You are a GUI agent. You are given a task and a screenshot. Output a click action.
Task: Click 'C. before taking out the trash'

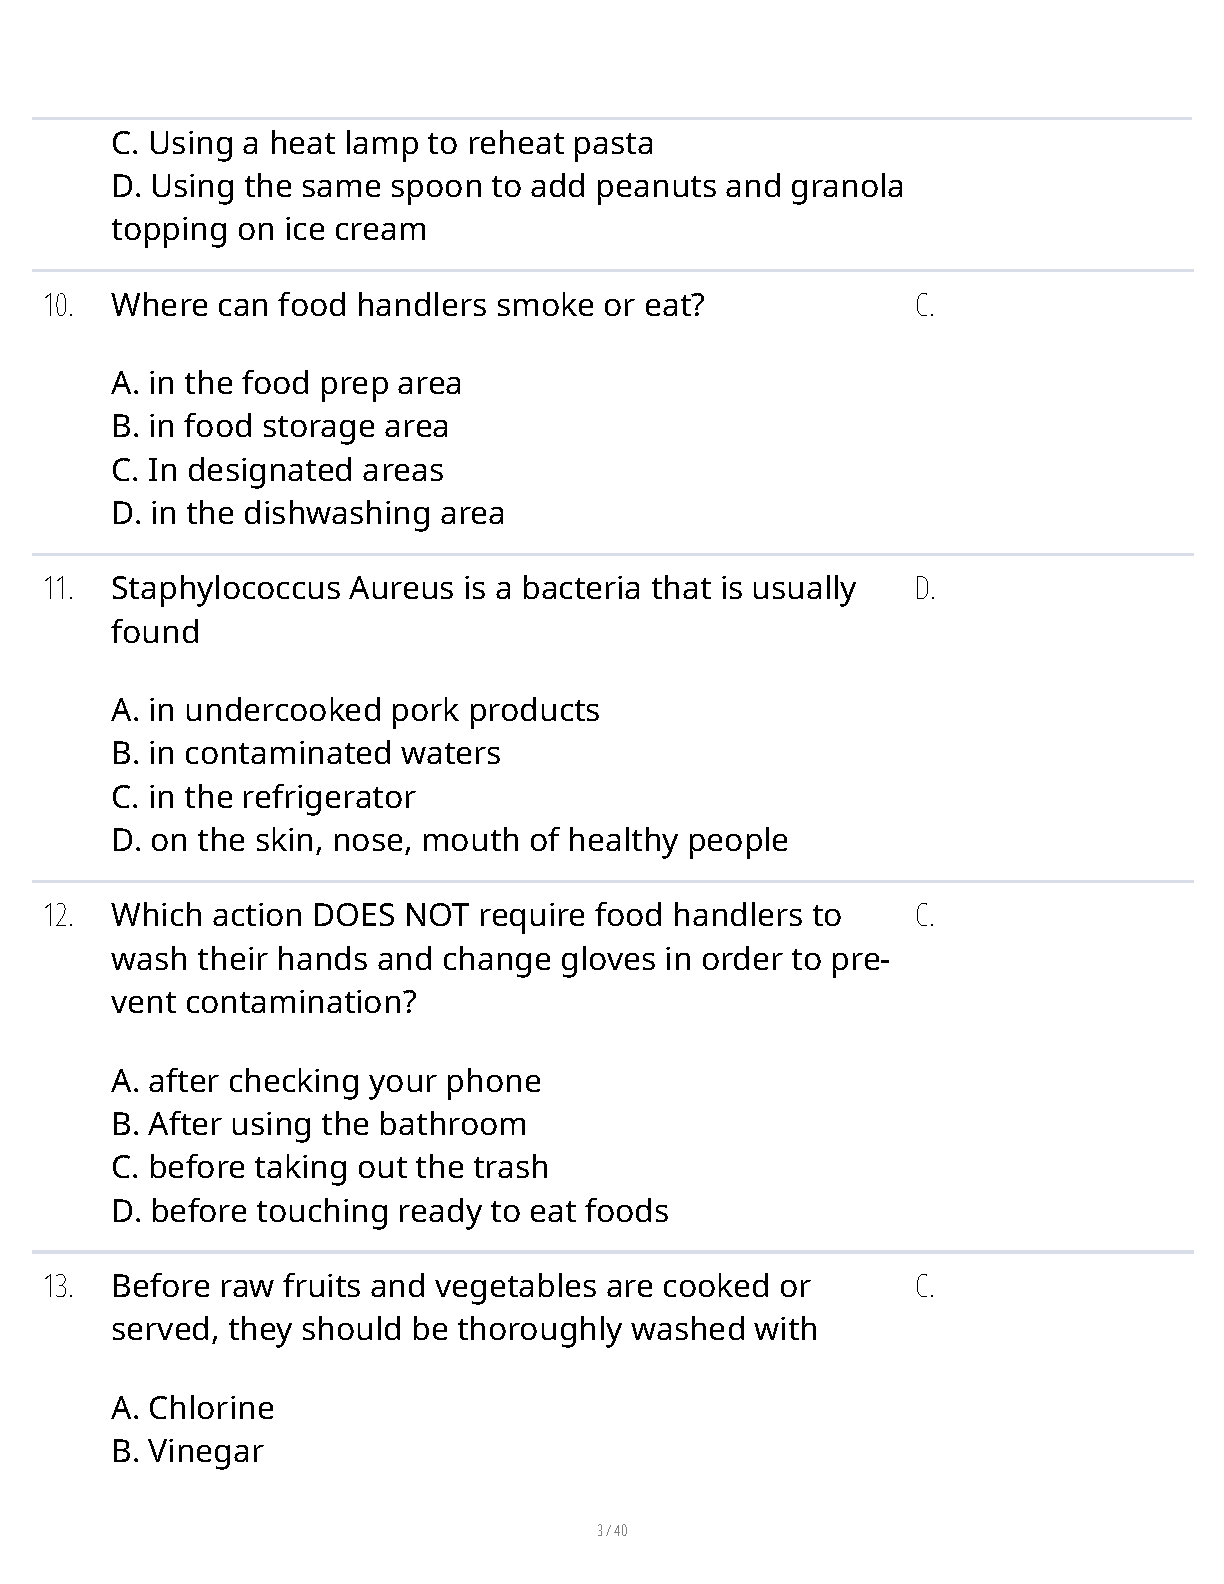330,1167
